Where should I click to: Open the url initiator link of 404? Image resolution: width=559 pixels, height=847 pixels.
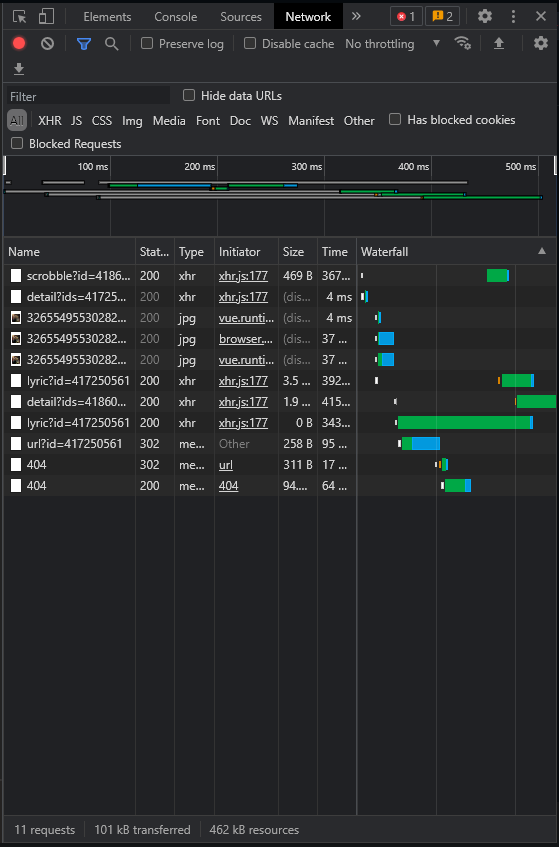click(226, 465)
